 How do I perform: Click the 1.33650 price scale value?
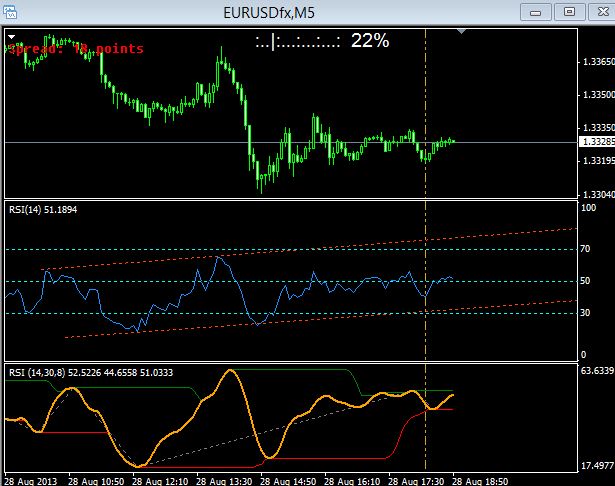pyautogui.click(x=599, y=62)
